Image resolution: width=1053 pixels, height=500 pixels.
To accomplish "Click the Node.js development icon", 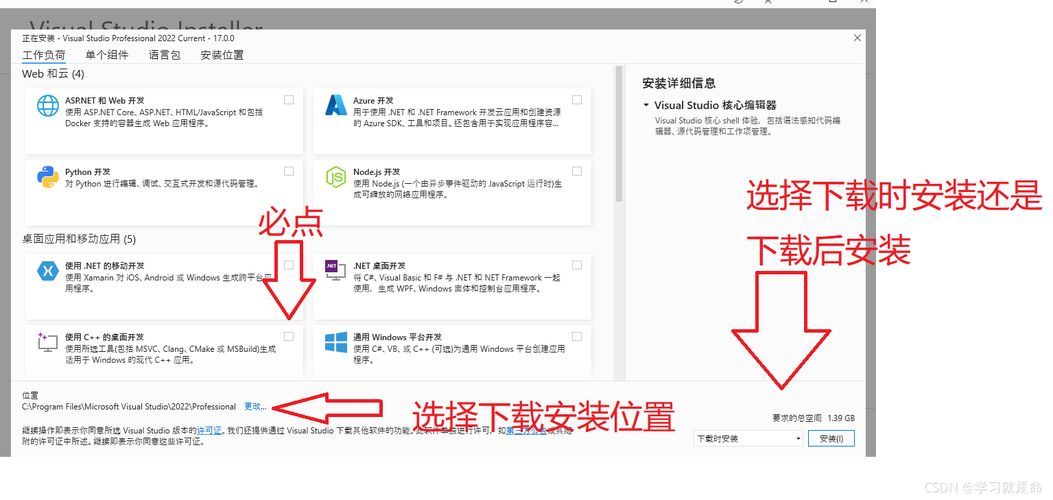I will coord(336,177).
